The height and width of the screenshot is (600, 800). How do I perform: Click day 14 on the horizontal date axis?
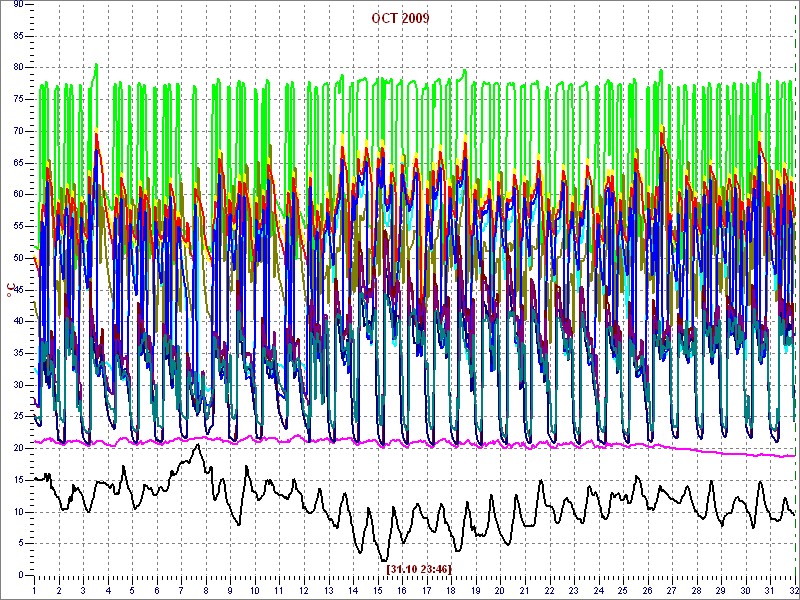(353, 590)
